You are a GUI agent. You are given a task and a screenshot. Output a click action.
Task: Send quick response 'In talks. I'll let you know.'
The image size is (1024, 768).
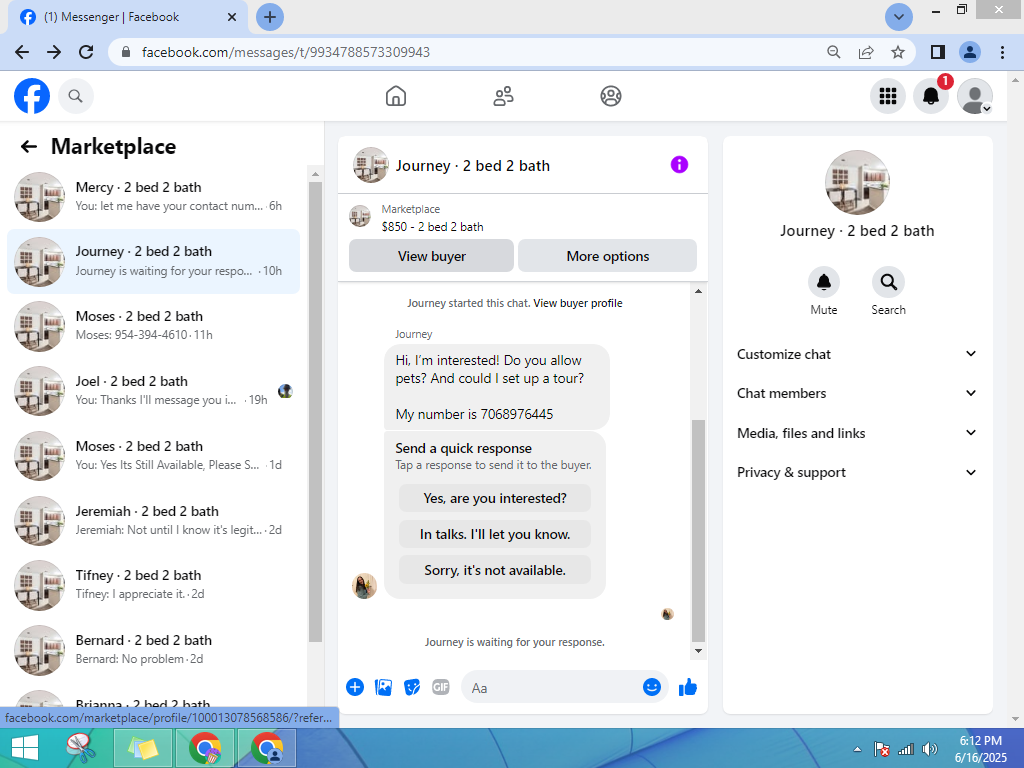pyautogui.click(x=495, y=534)
